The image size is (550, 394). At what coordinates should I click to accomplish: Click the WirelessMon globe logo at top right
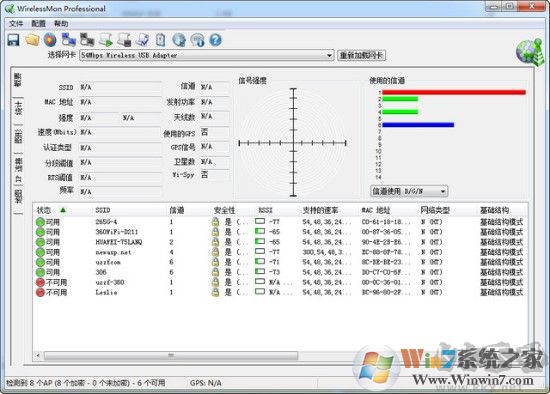(x=530, y=52)
